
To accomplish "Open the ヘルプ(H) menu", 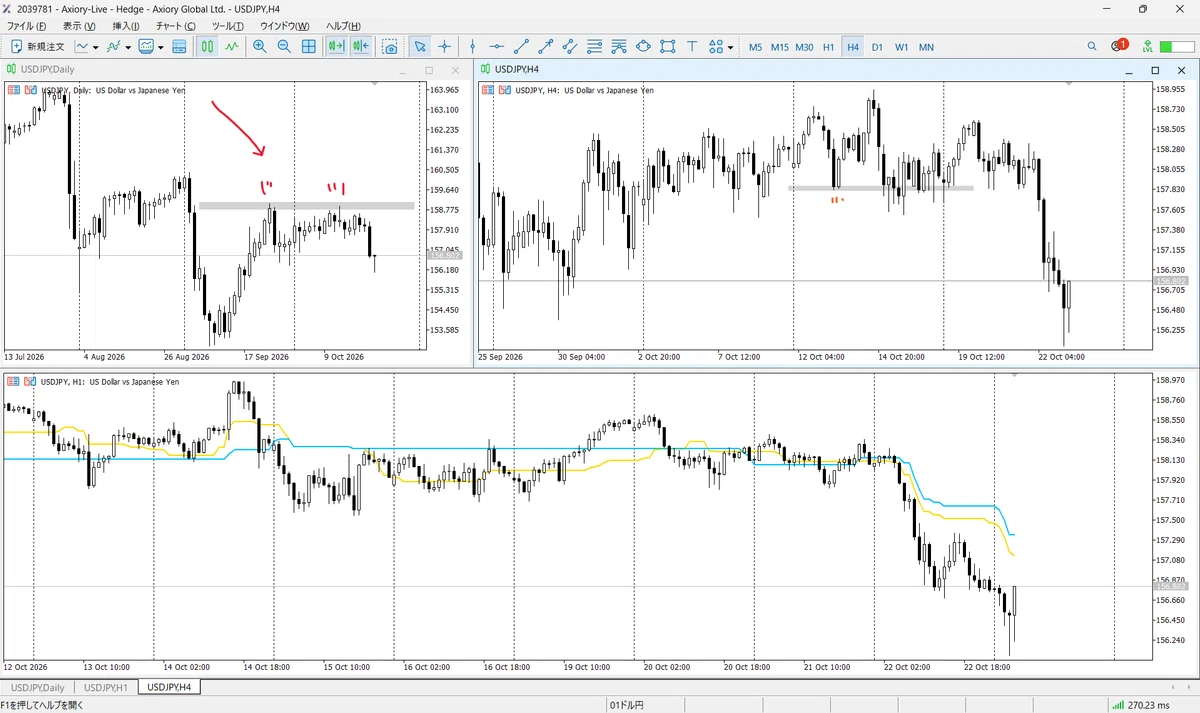I will pyautogui.click(x=343, y=25).
